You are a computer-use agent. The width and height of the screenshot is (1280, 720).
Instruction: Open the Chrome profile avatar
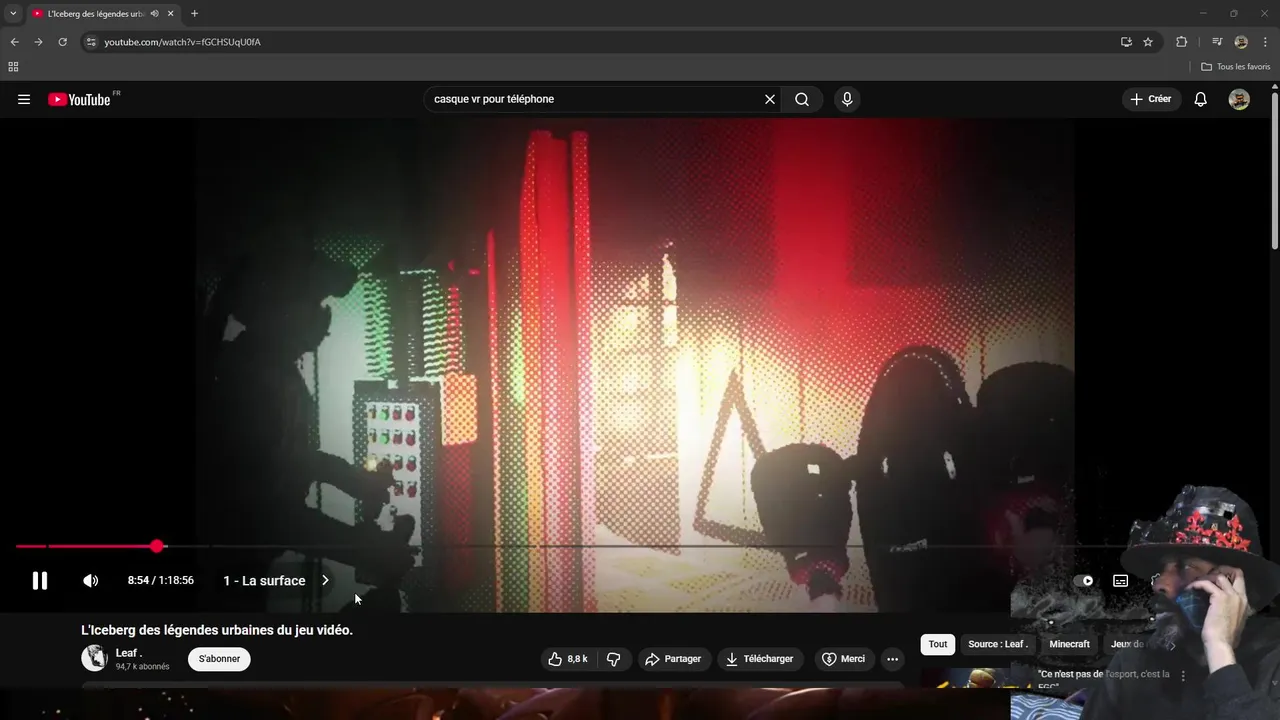1241,42
